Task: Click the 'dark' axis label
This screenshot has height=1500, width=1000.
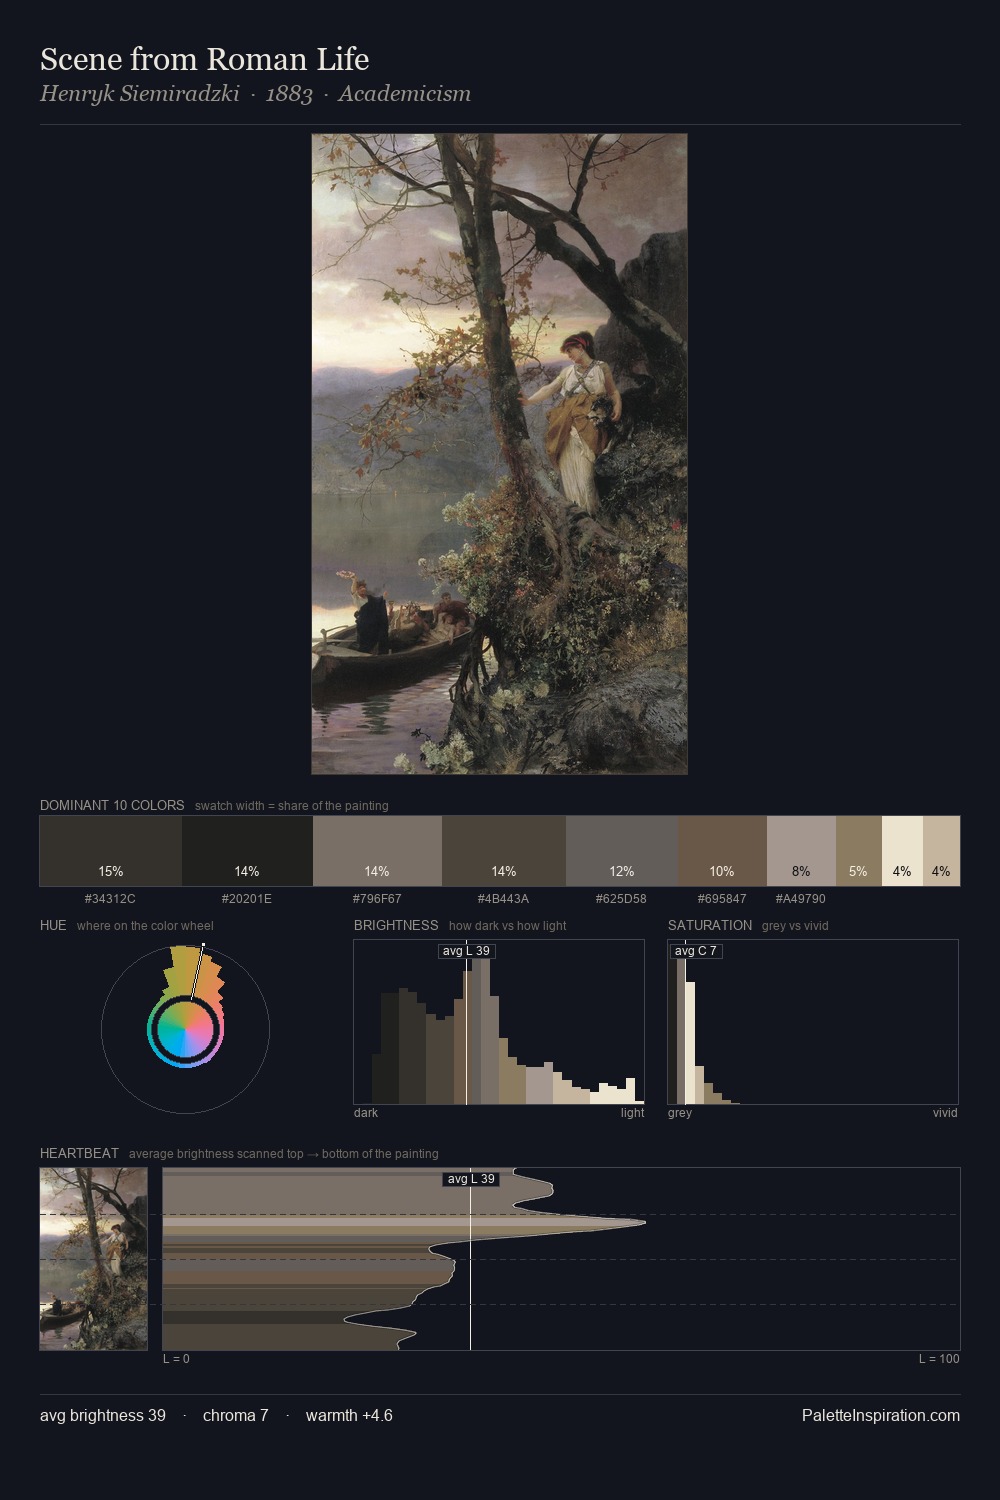Action: 366,1113
